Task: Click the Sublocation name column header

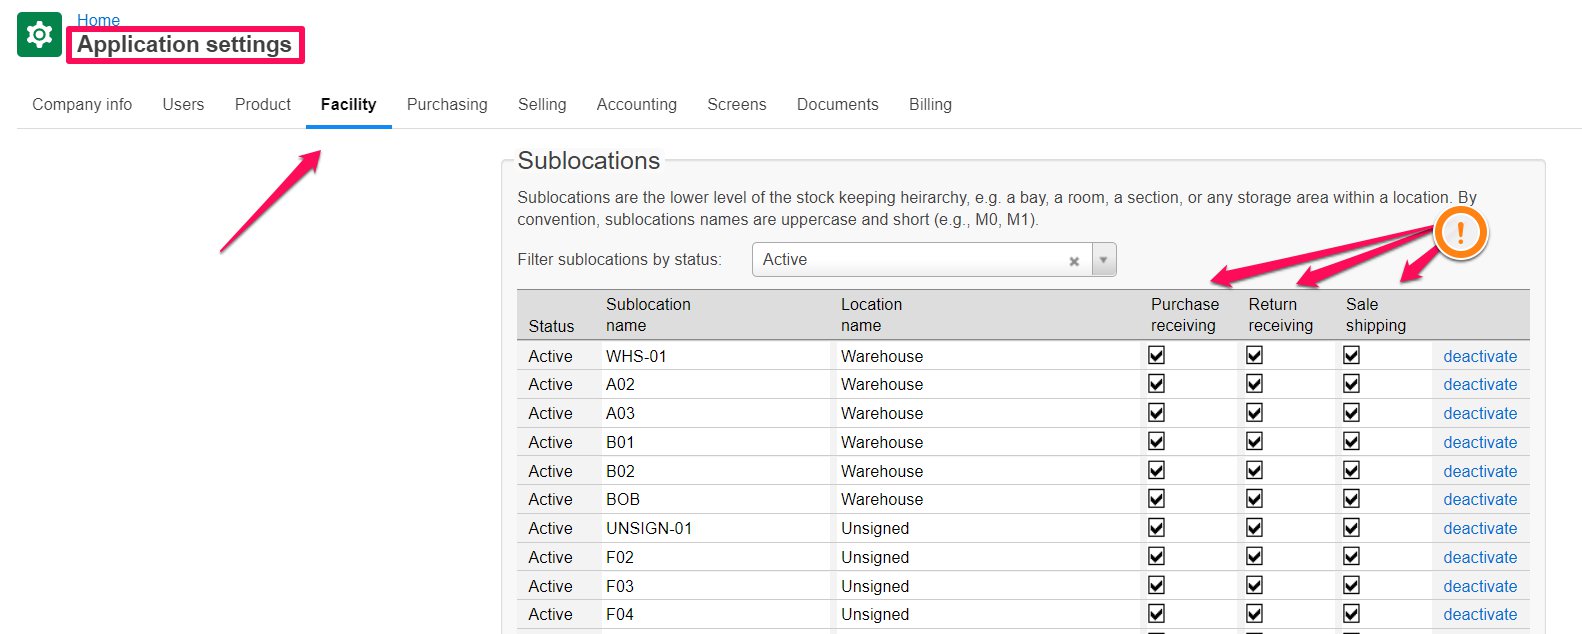Action: (x=648, y=315)
